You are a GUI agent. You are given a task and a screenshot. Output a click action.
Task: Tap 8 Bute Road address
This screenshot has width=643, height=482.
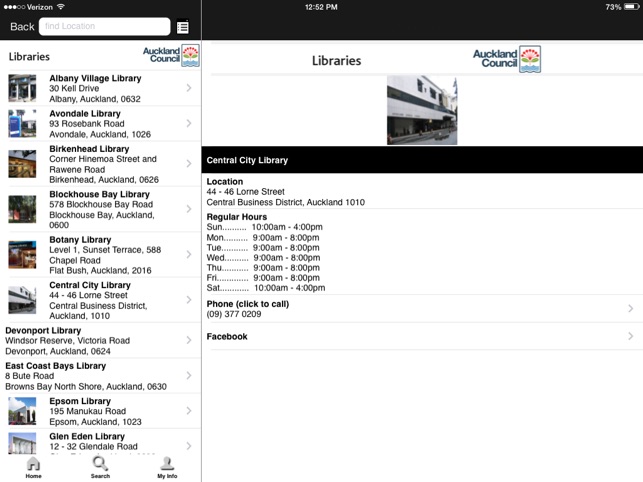pyautogui.click(x=30, y=376)
